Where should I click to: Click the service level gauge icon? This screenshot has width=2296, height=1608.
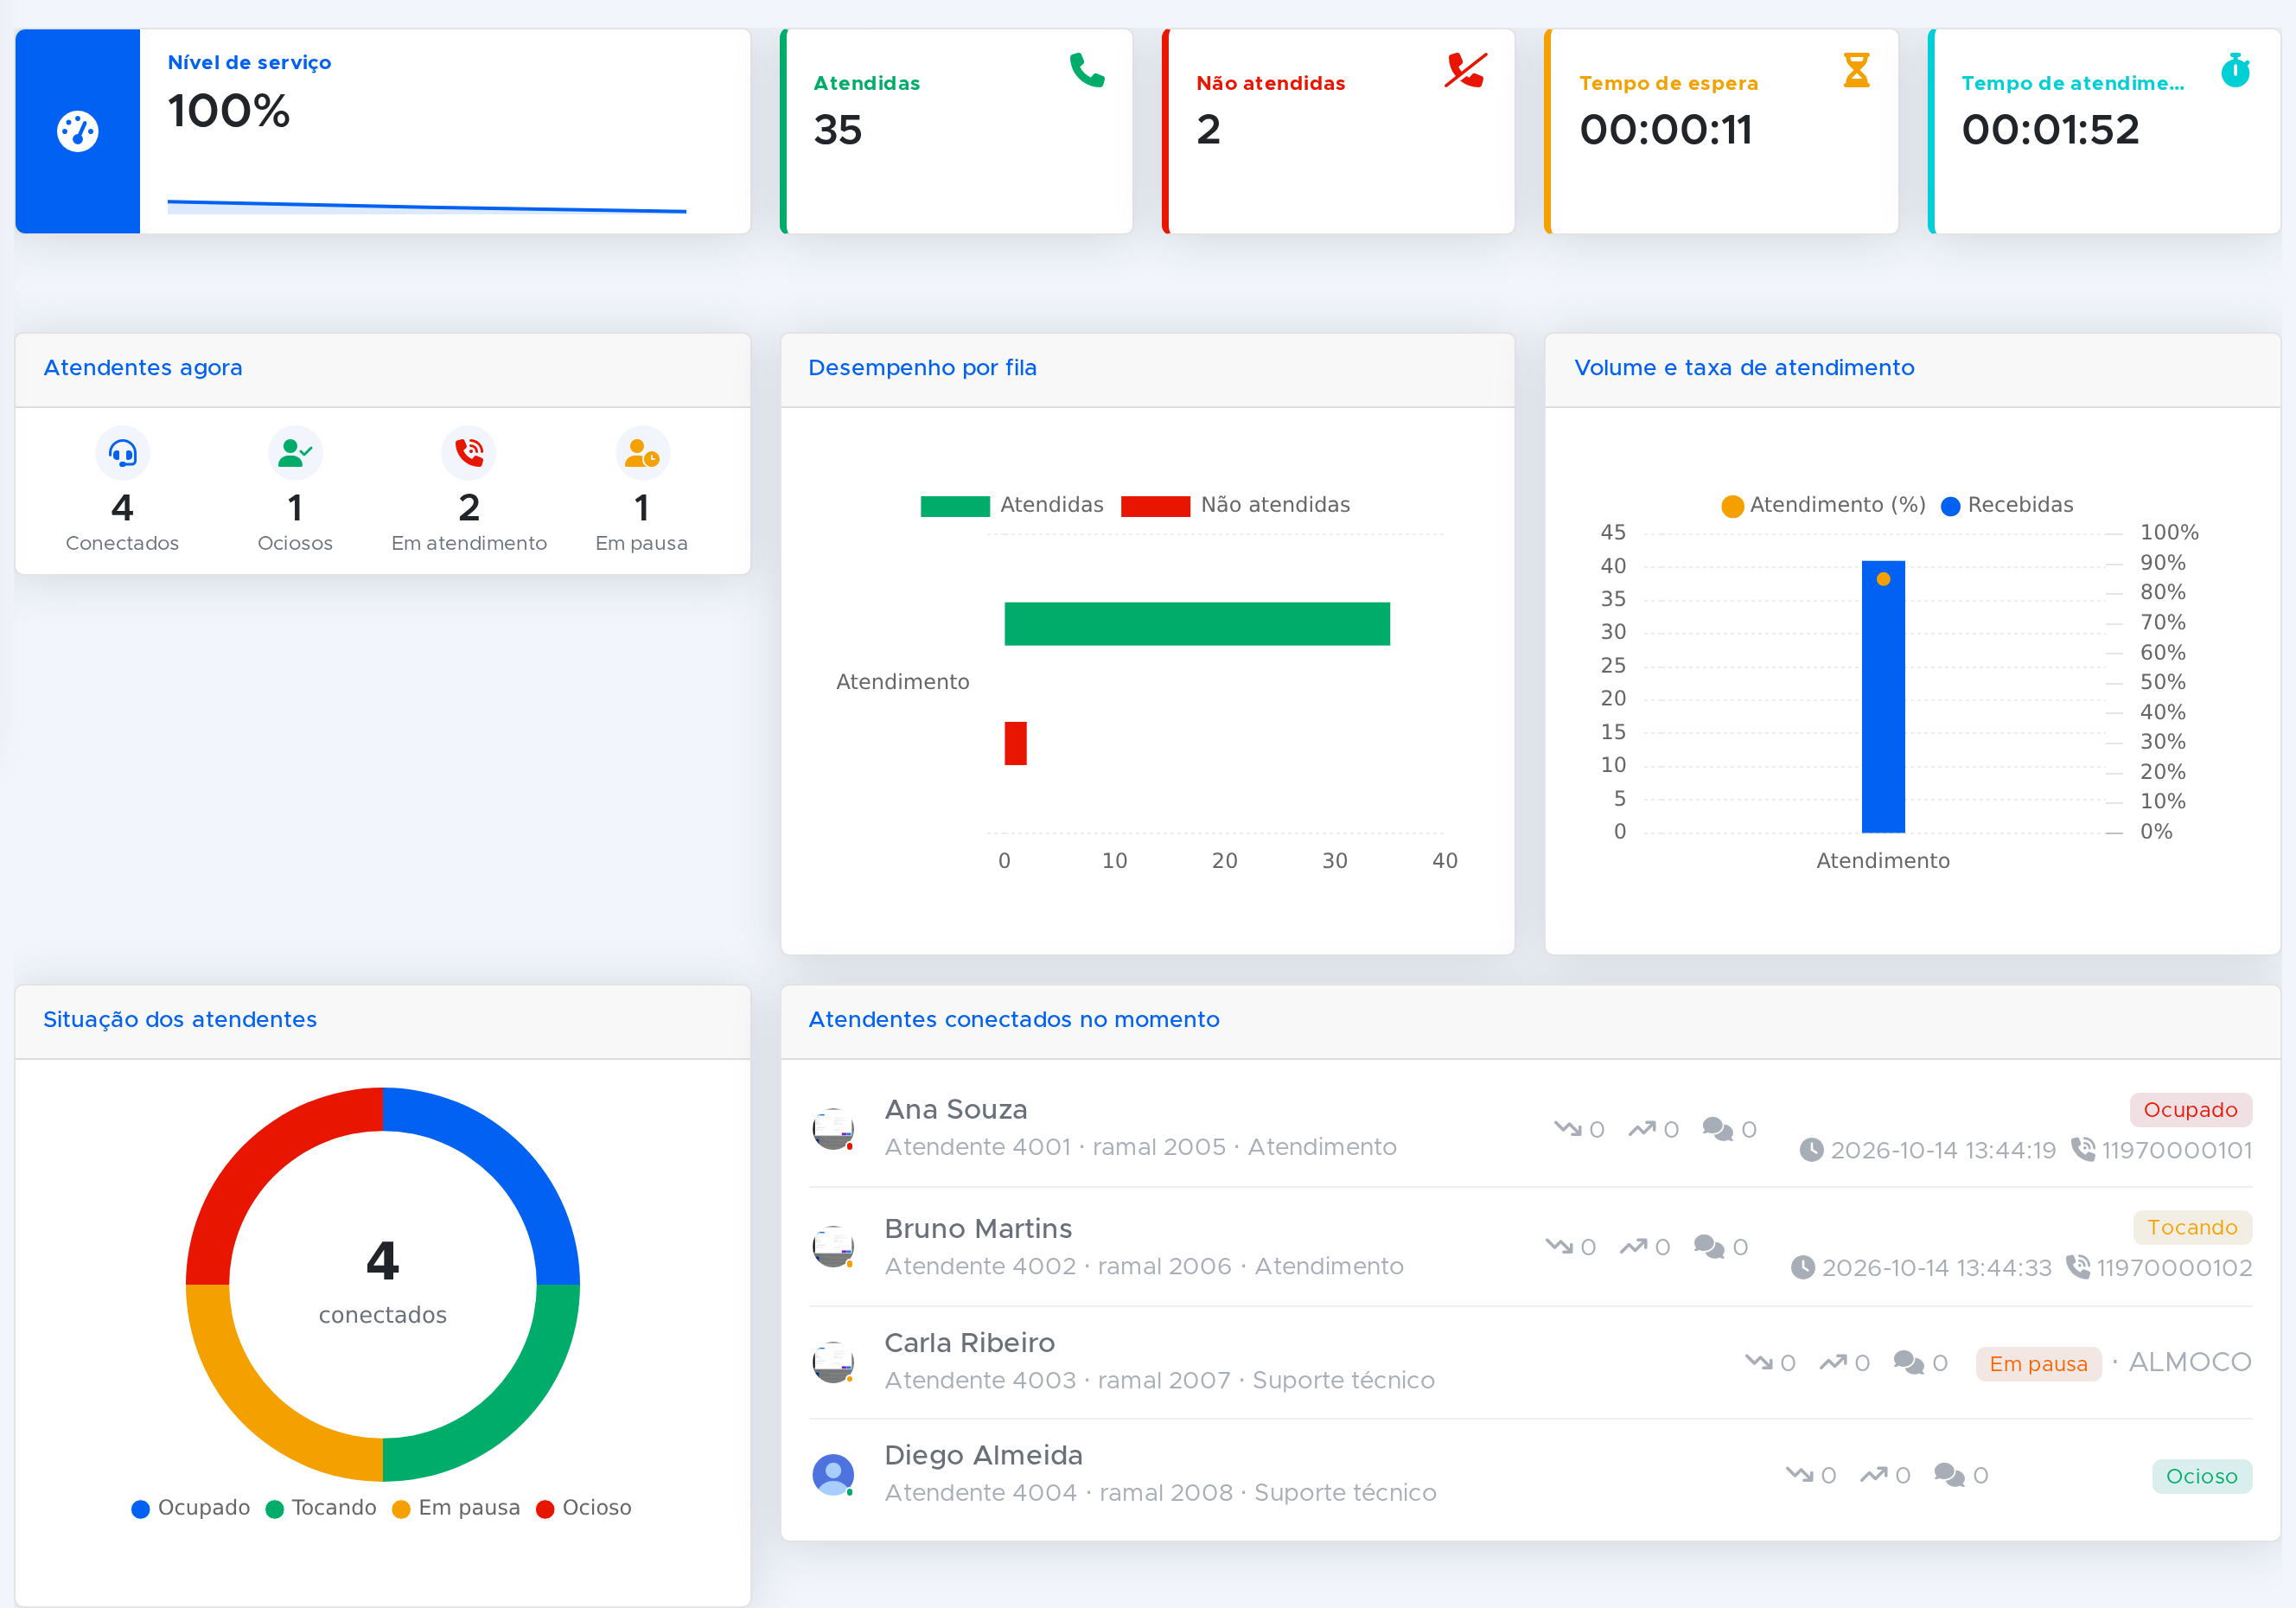click(77, 131)
